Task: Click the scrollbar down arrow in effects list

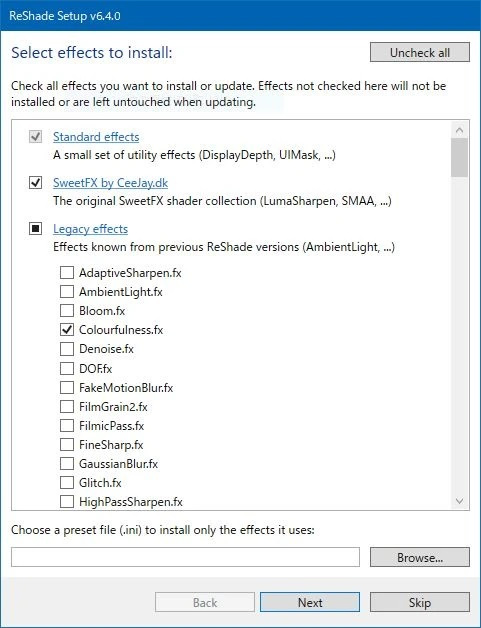Action: (459, 501)
